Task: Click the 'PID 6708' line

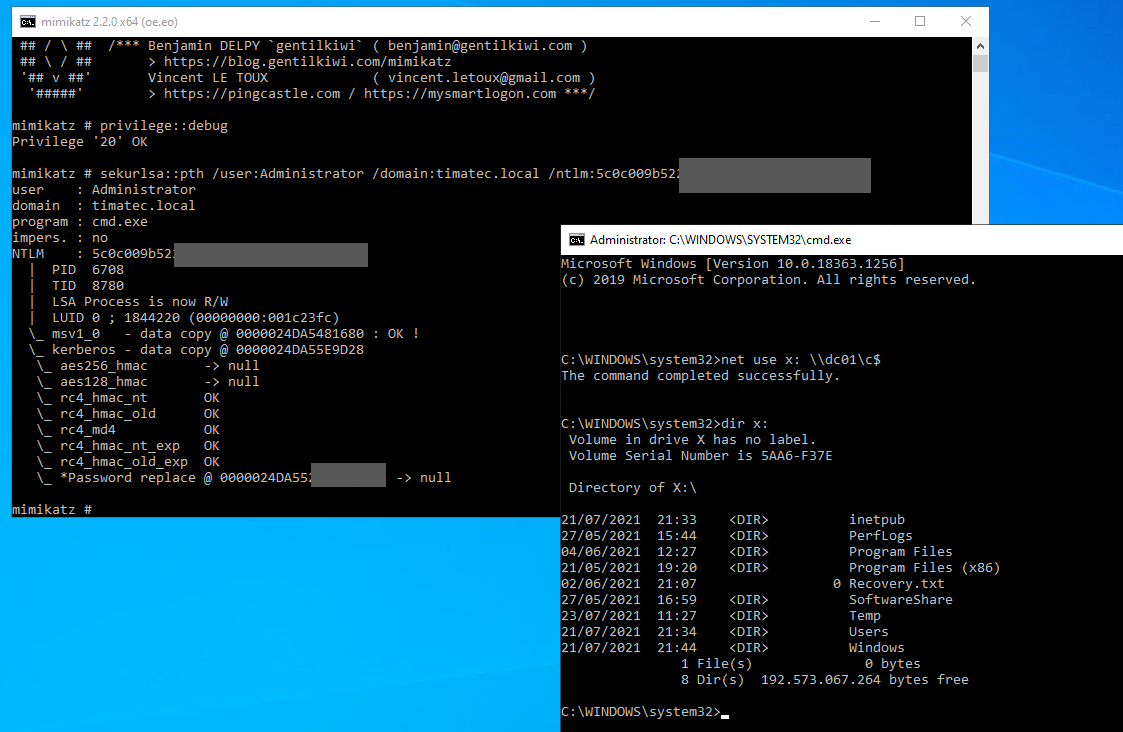Action: (87, 270)
